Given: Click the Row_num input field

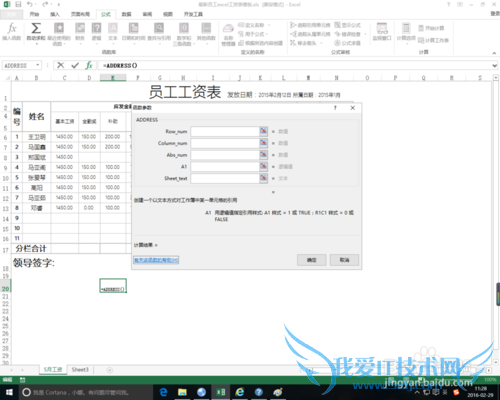Looking at the screenshot, I should pos(225,131).
